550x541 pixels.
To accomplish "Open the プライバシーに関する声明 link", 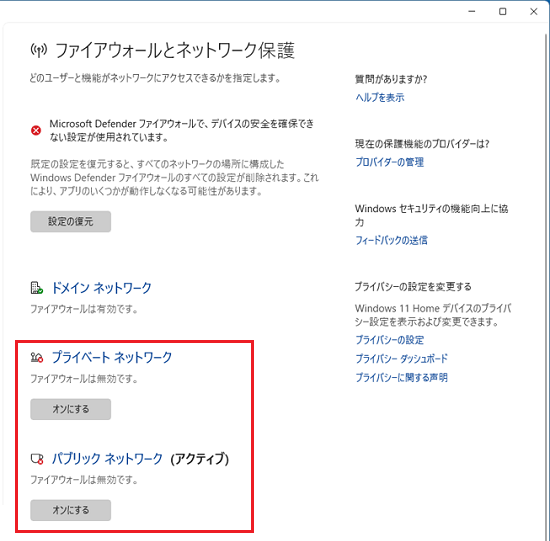I will [x=402, y=378].
